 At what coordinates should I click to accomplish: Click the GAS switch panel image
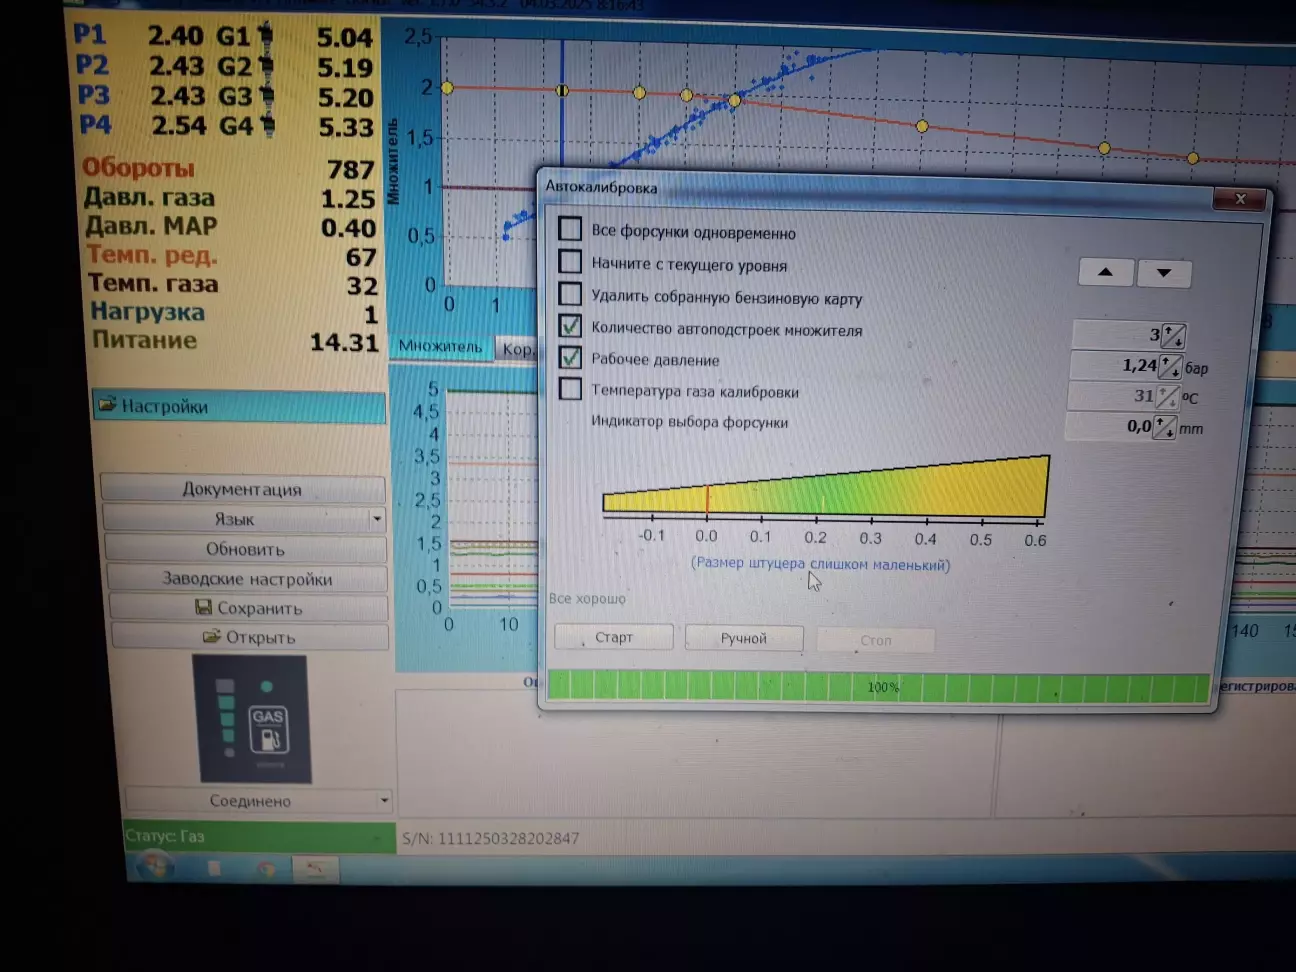(252, 718)
